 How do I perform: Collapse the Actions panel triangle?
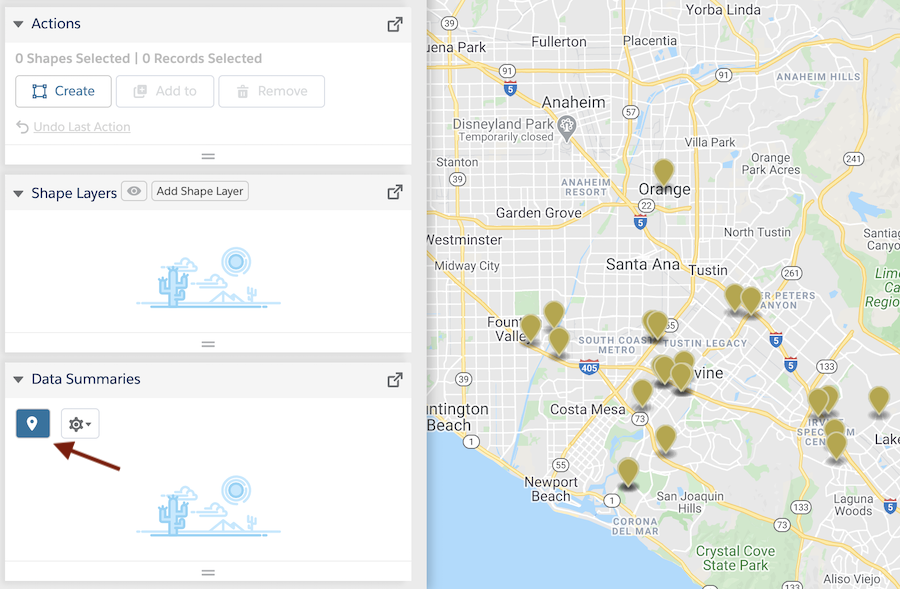coord(18,24)
